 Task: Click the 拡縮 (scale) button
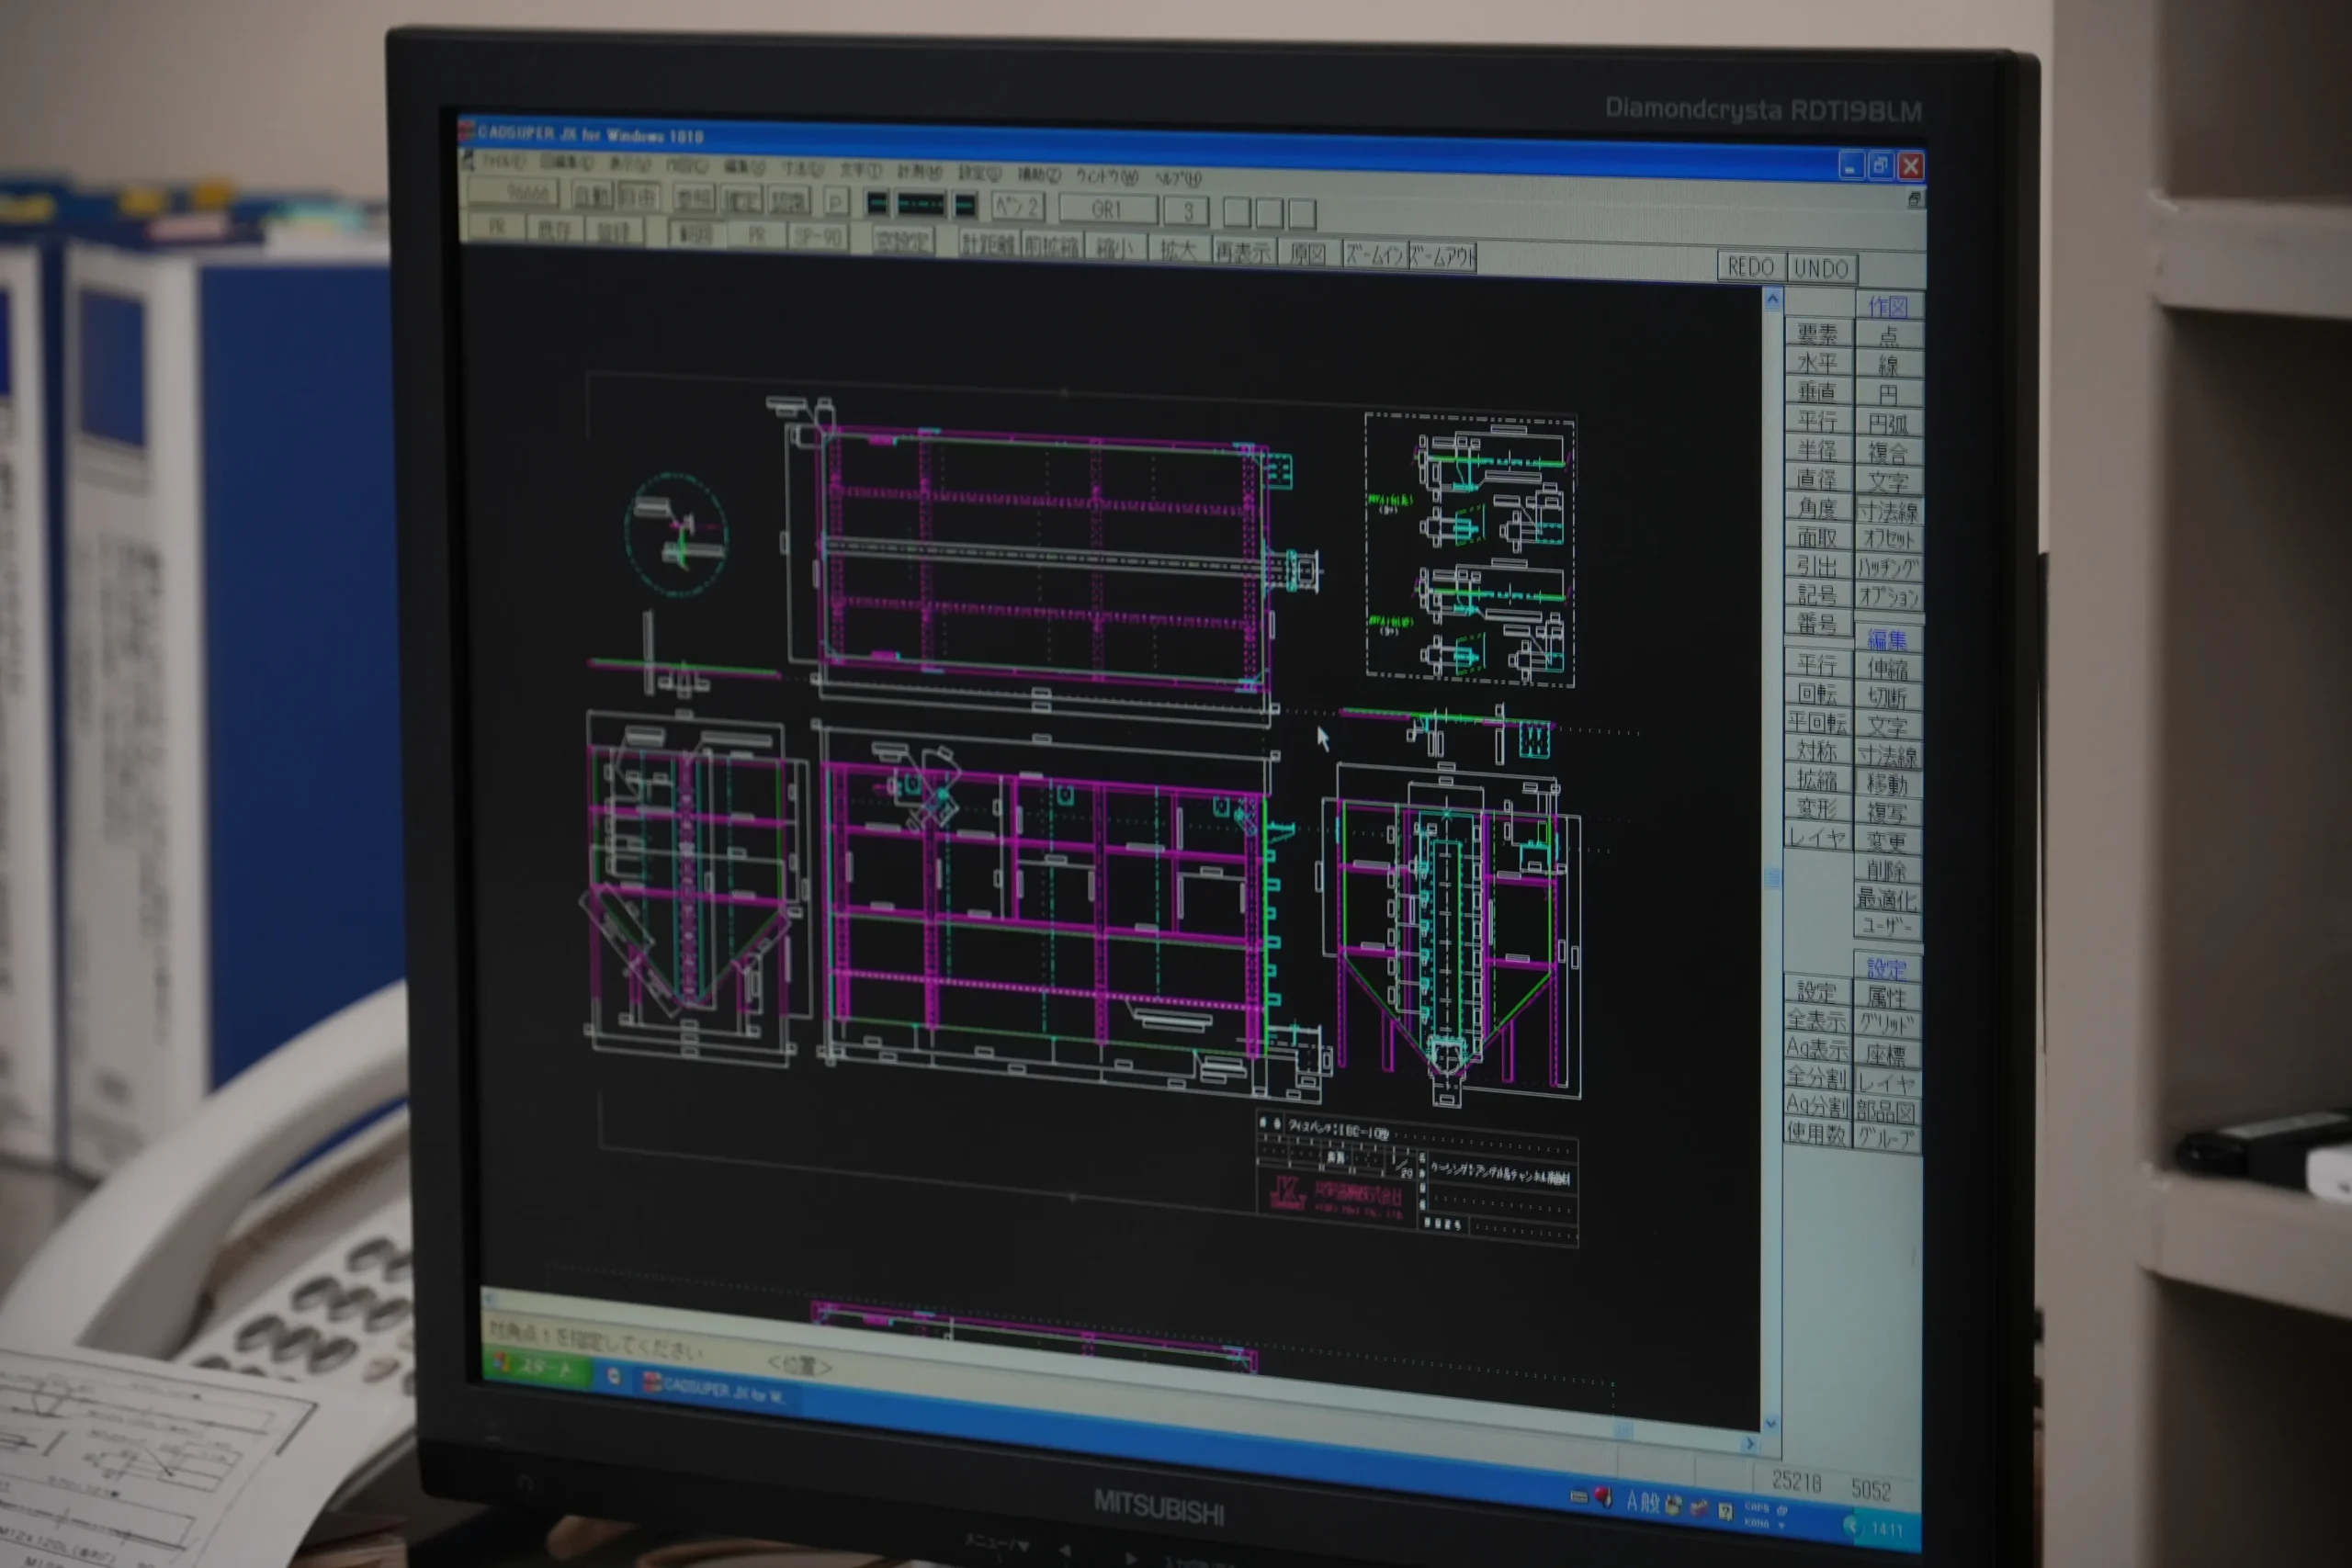pyautogui.click(x=1818, y=780)
